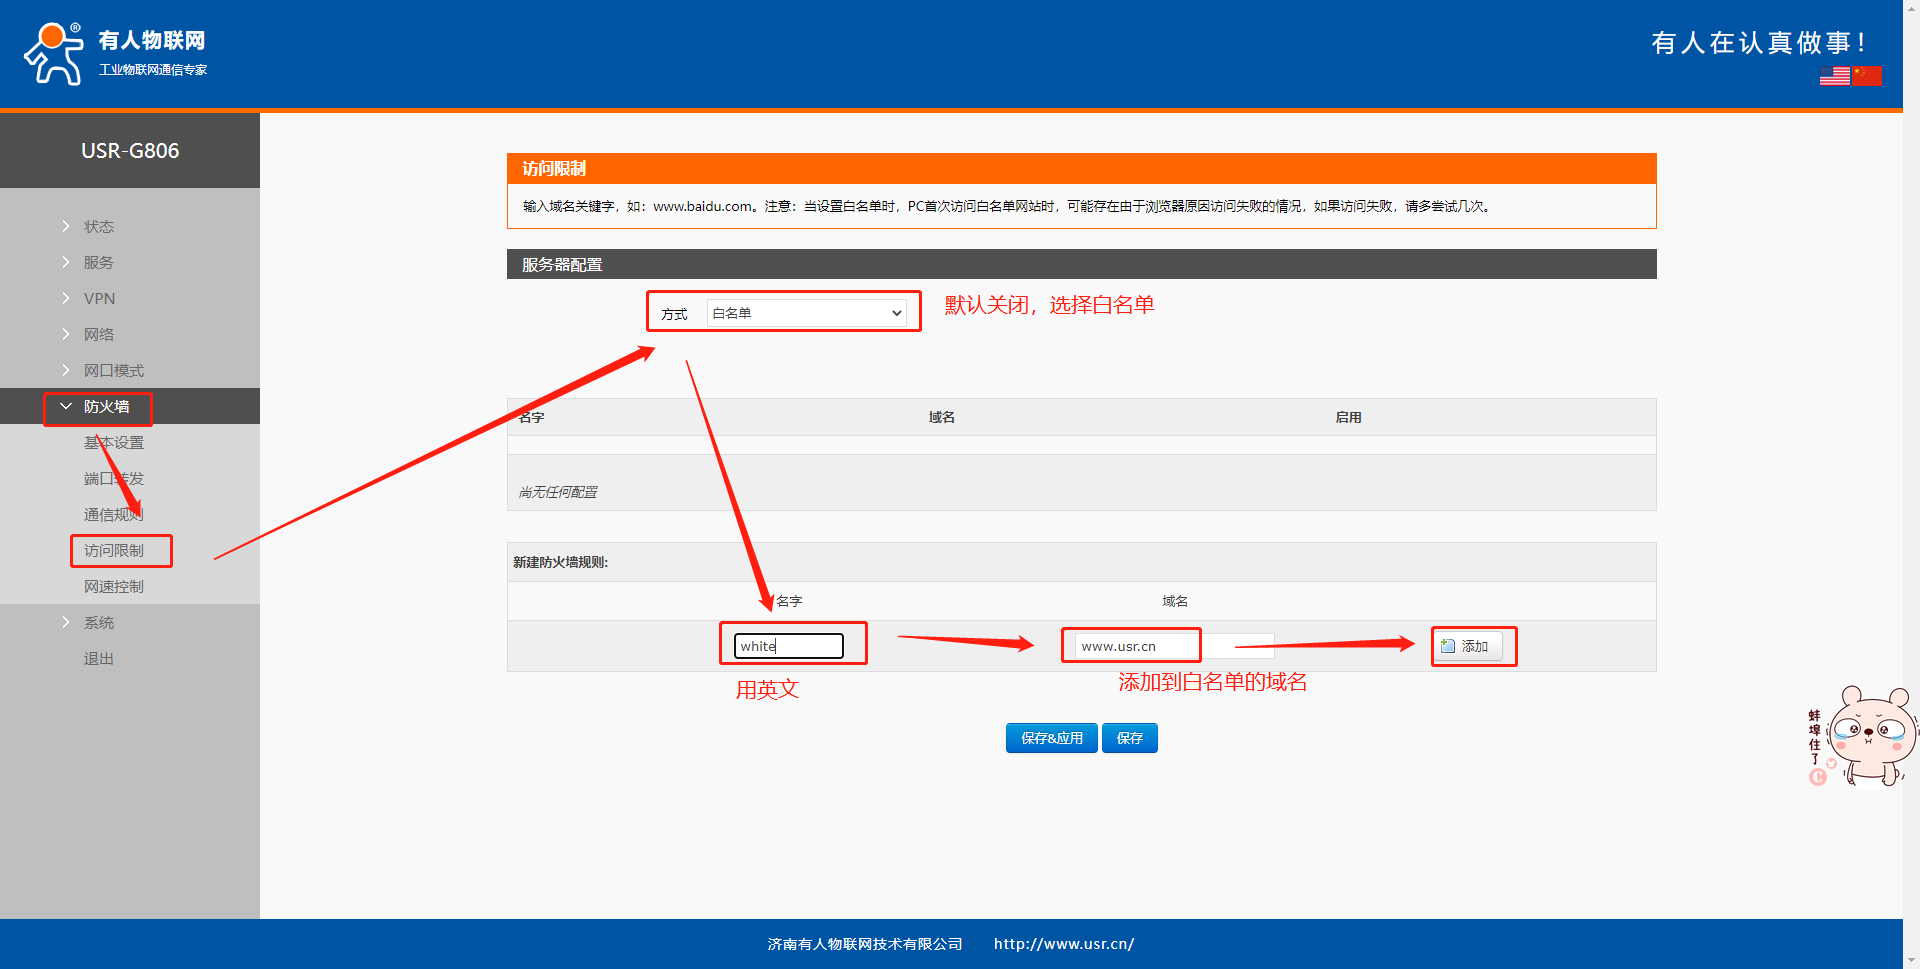
Task: Open the 方式 whitelist dropdown
Action: (806, 313)
